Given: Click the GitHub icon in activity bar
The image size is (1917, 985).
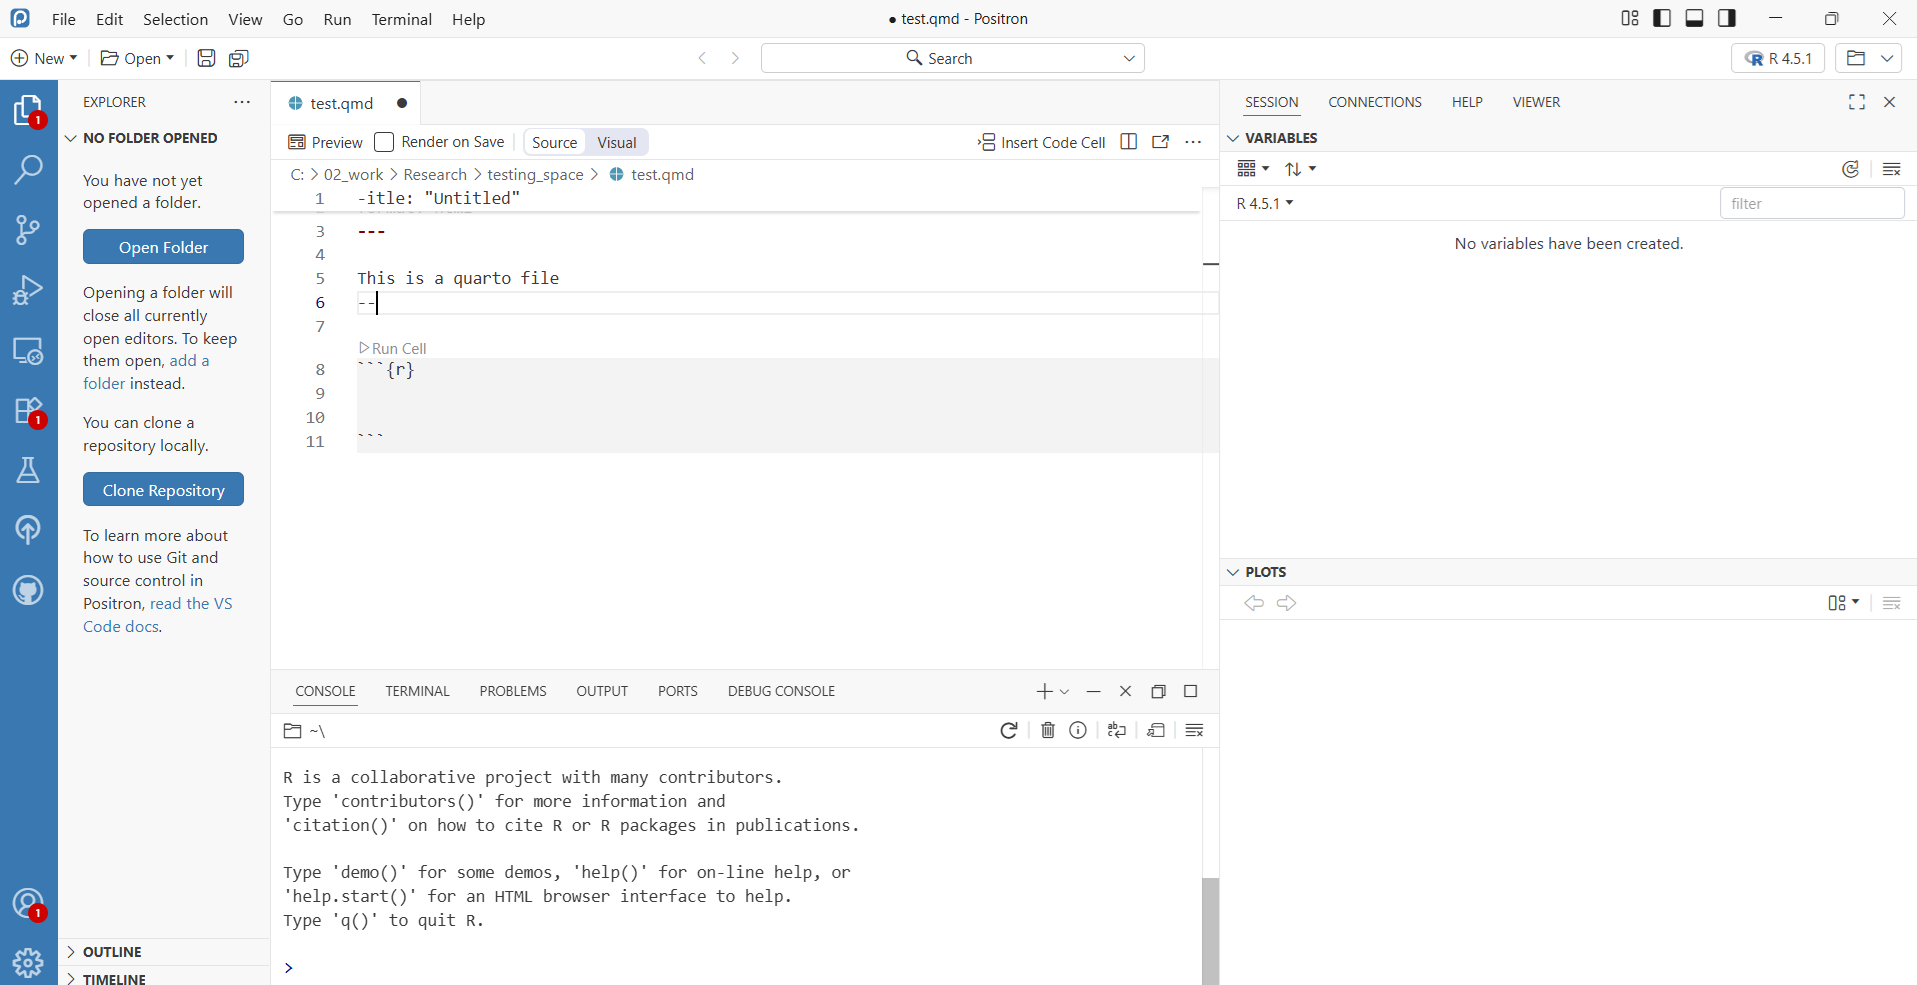Looking at the screenshot, I should tap(28, 590).
